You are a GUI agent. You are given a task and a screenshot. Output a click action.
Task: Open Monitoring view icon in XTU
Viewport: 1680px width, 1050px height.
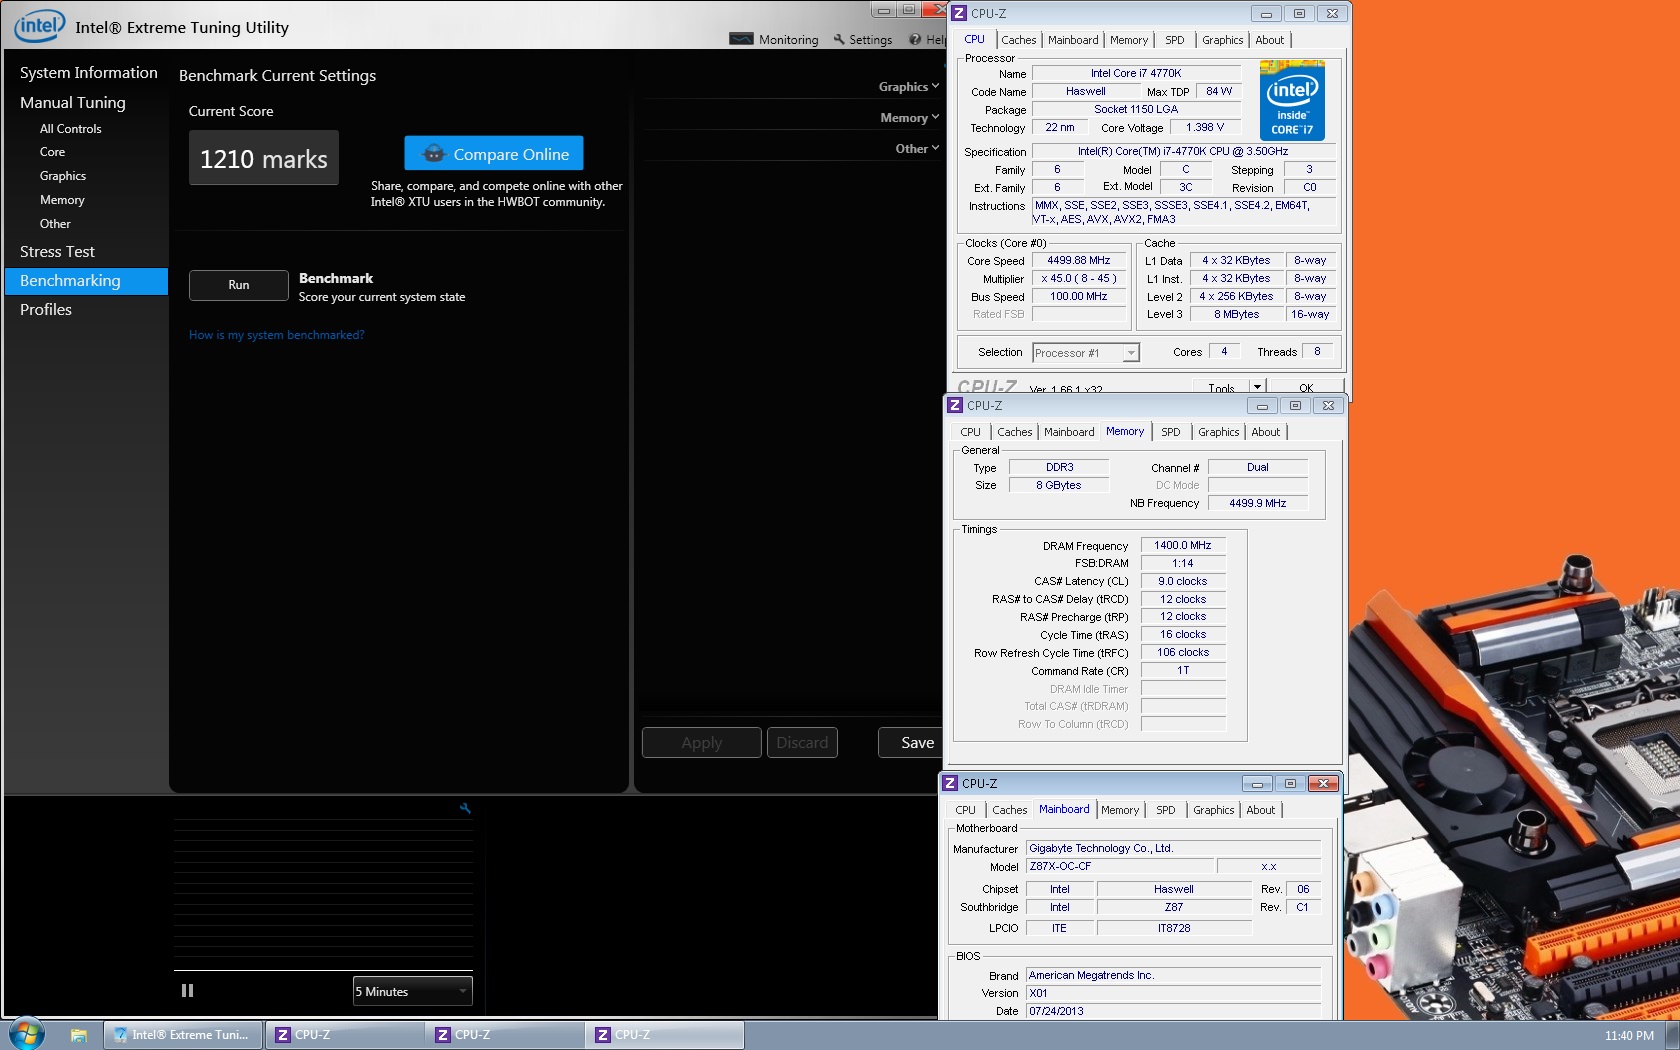click(742, 39)
